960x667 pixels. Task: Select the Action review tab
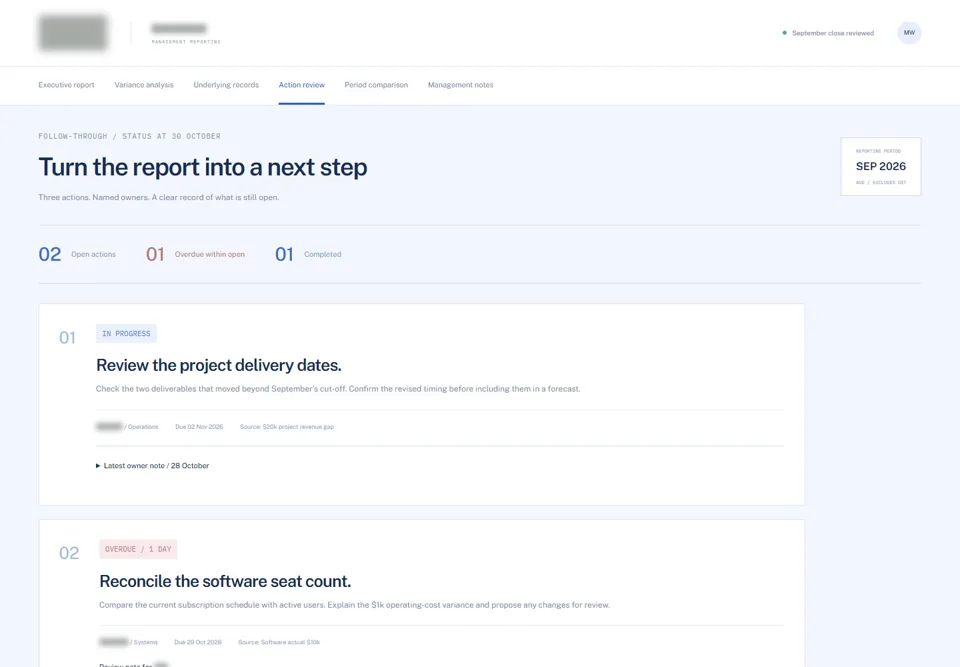pyautogui.click(x=302, y=85)
